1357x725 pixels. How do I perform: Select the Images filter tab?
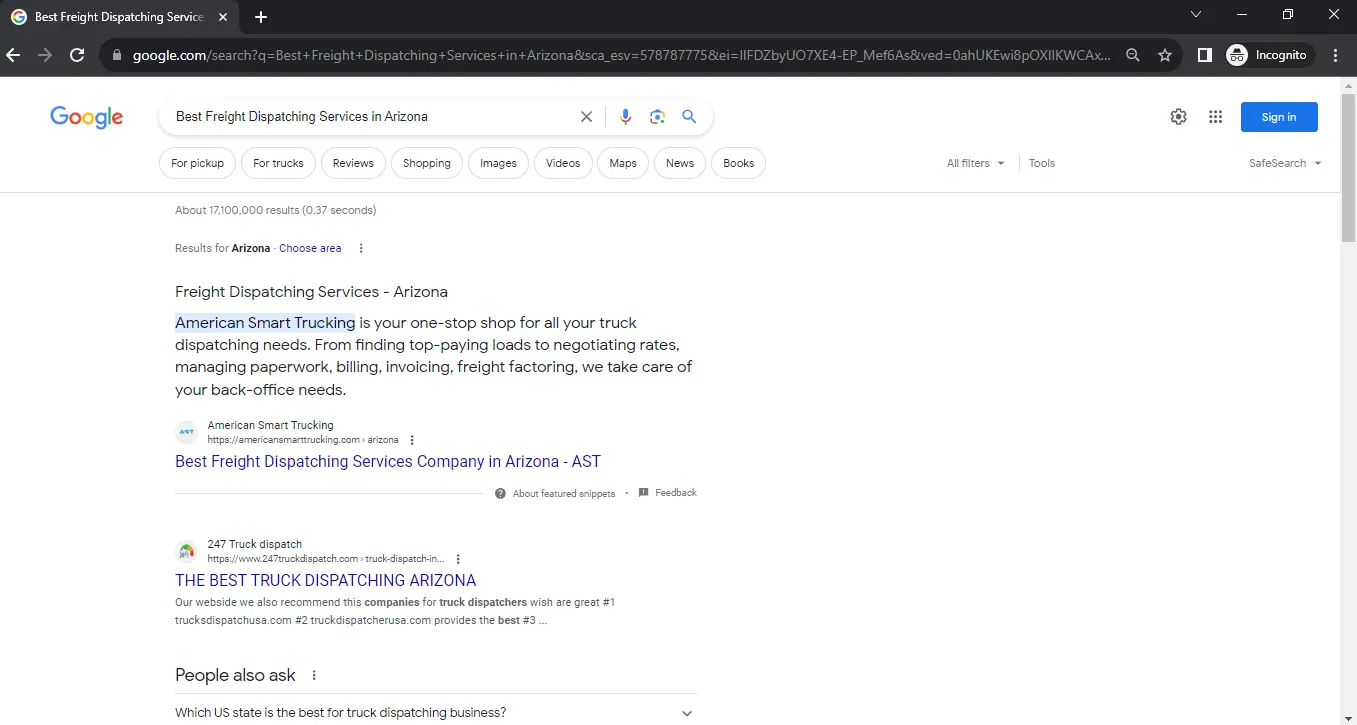(x=498, y=163)
